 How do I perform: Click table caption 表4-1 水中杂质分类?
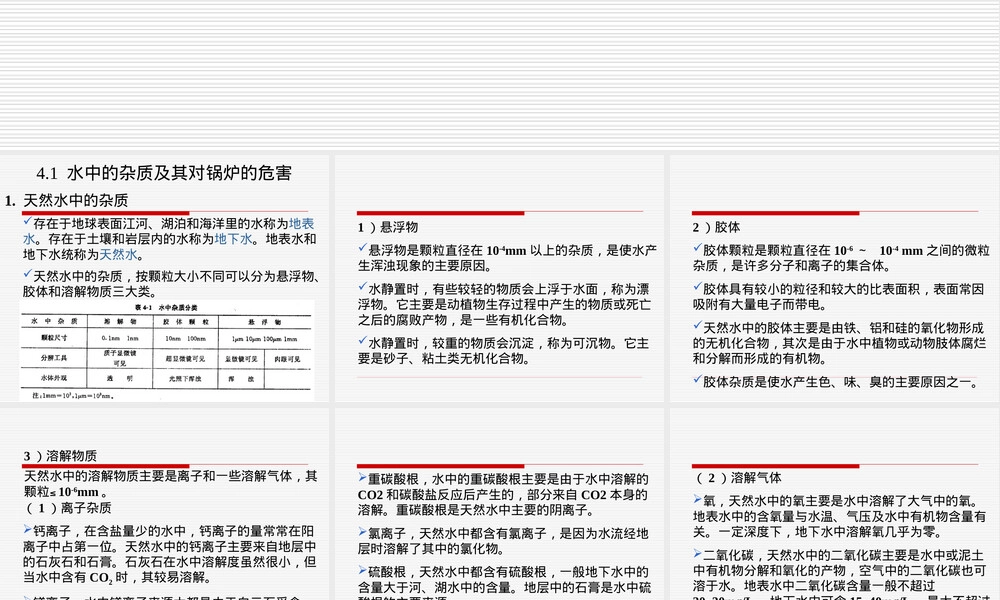[166, 307]
